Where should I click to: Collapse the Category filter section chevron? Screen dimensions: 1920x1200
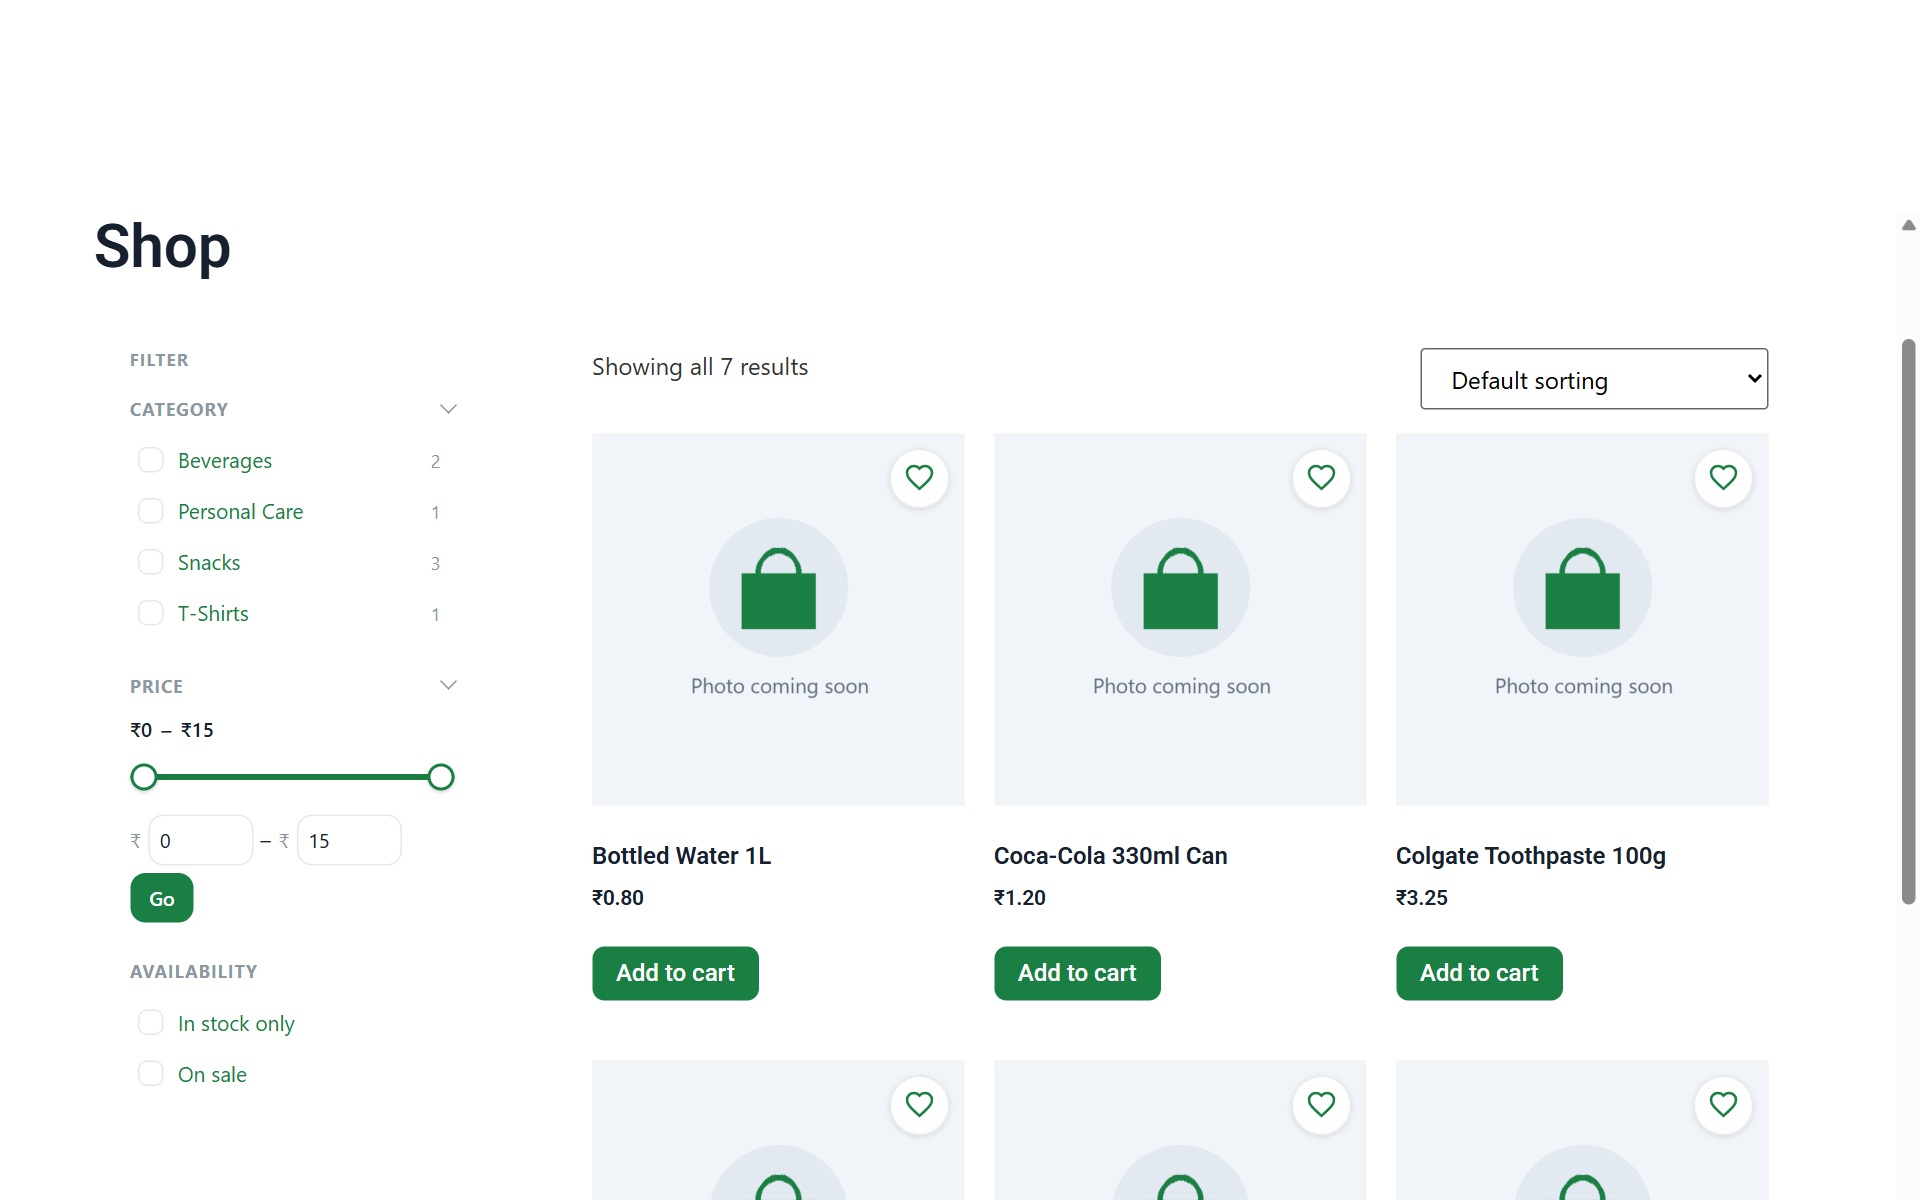pos(448,409)
